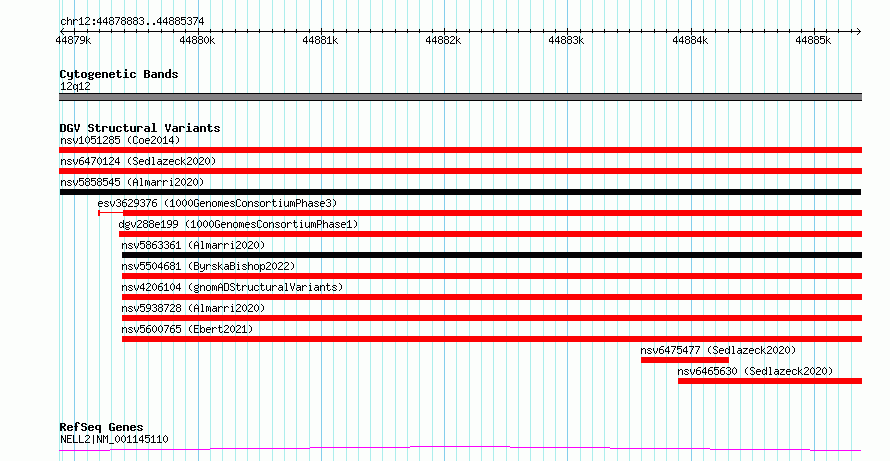Open dgv288e199 (1000GenomesConsortiumPhase1) label
This screenshot has width=890, height=461.
click(x=238, y=224)
